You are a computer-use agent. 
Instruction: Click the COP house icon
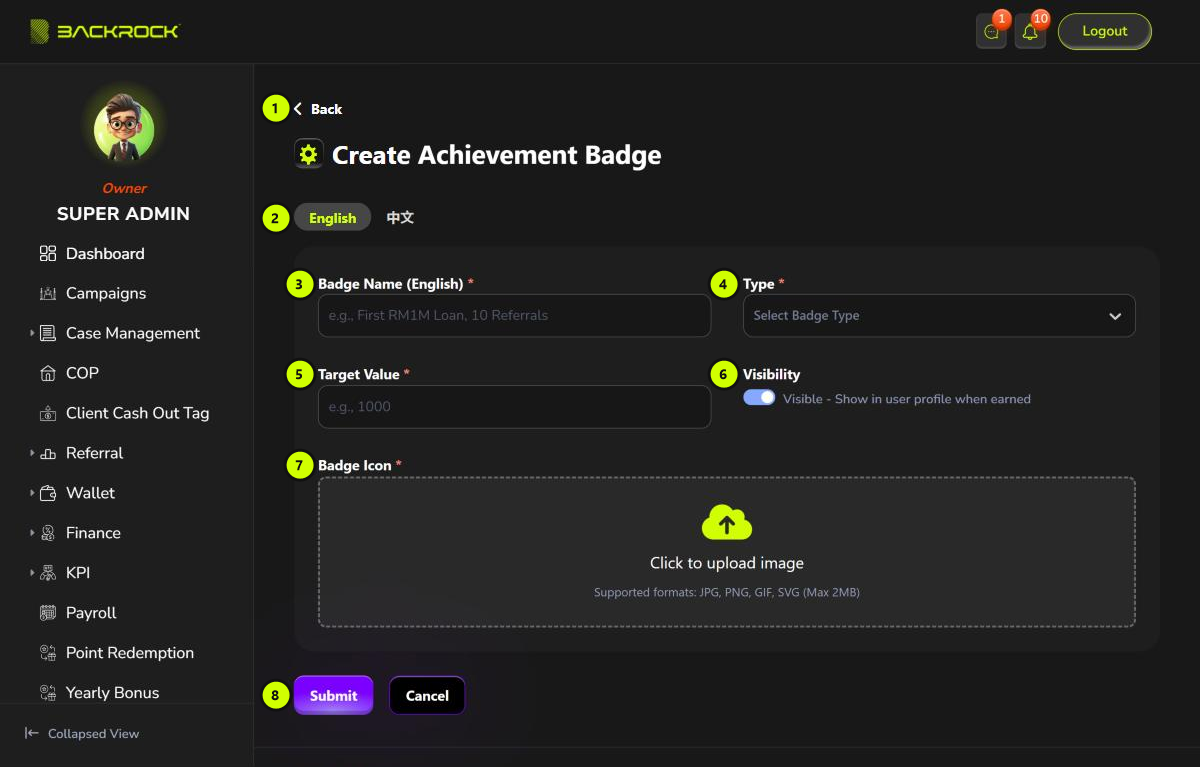[48, 374]
